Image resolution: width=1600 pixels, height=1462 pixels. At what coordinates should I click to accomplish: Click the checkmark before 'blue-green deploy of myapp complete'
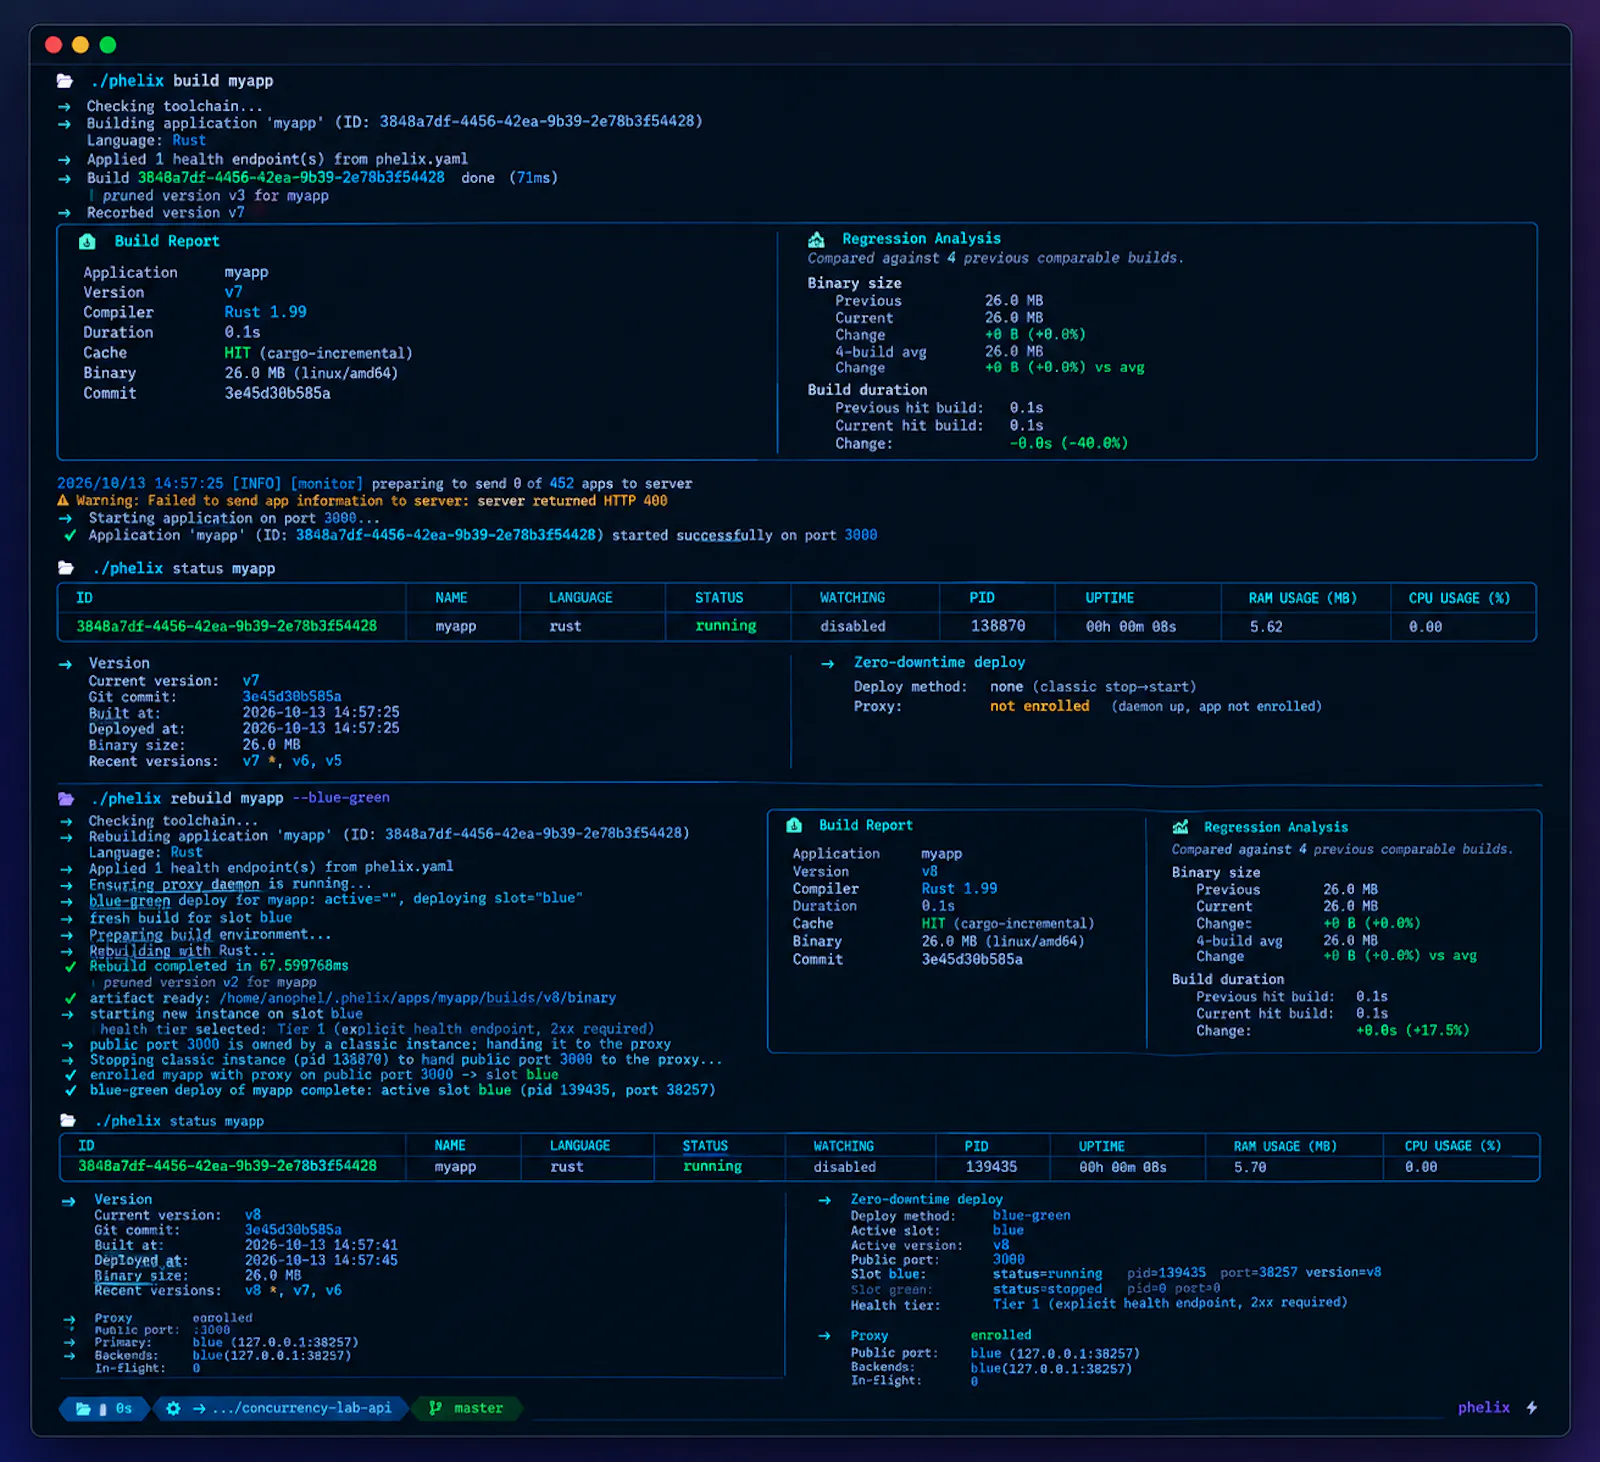point(70,1090)
